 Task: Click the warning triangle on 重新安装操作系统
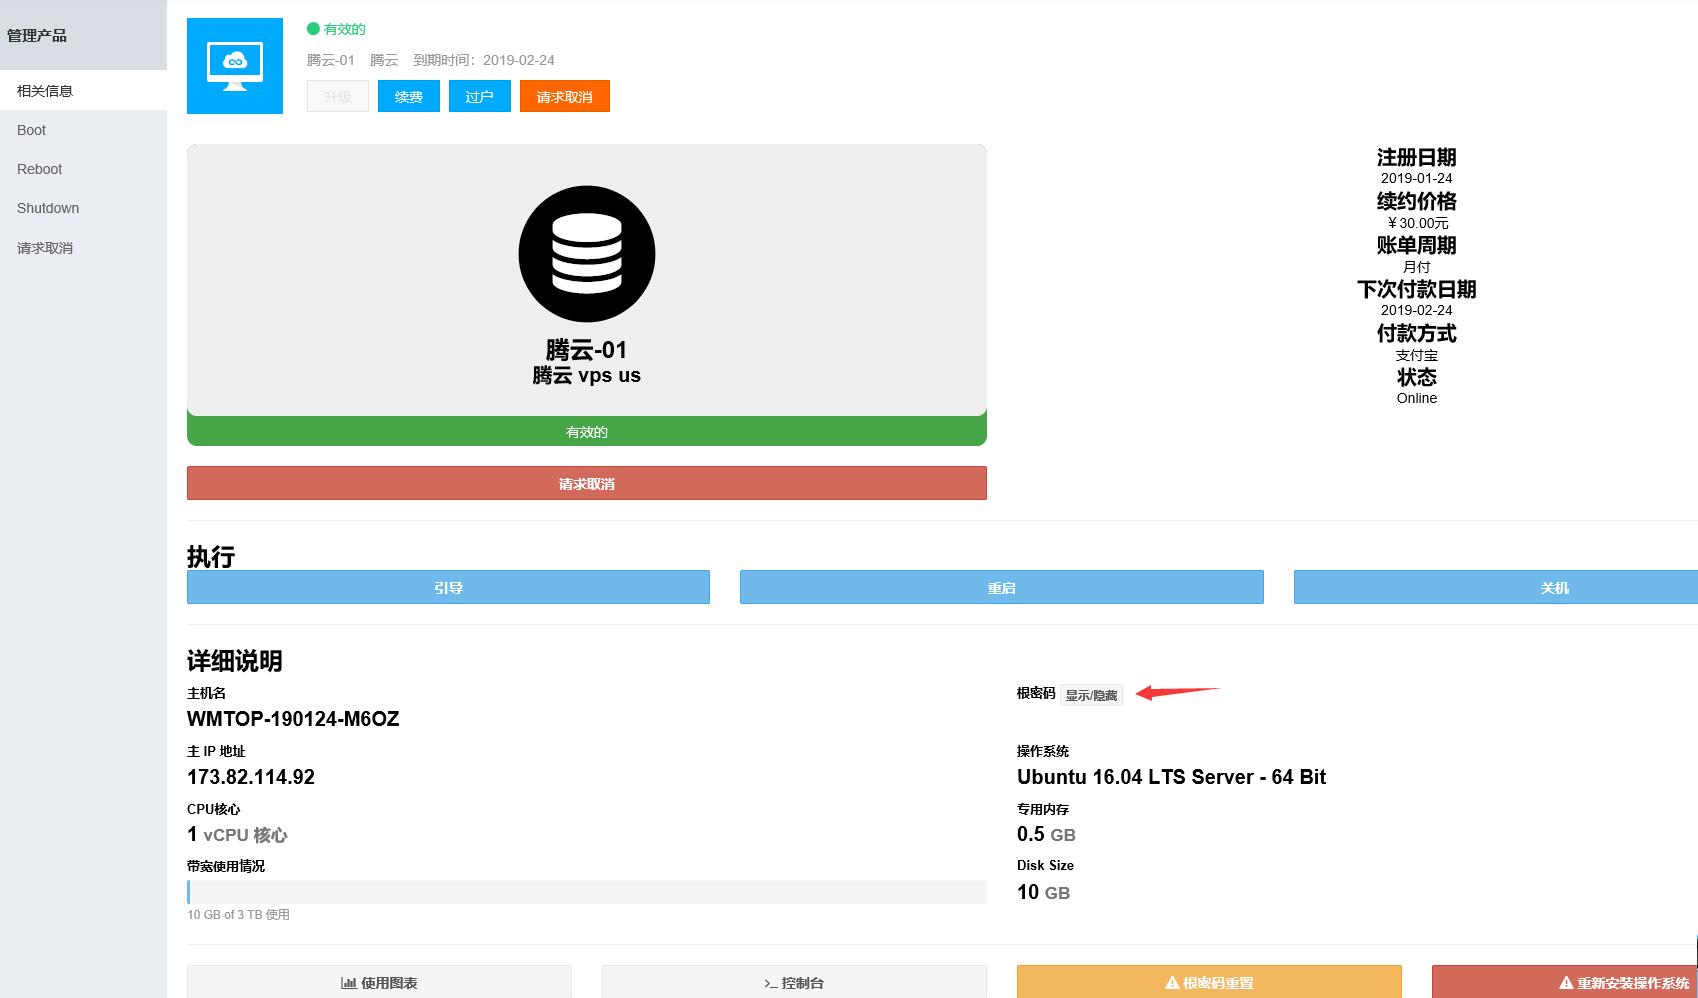[x=1566, y=983]
